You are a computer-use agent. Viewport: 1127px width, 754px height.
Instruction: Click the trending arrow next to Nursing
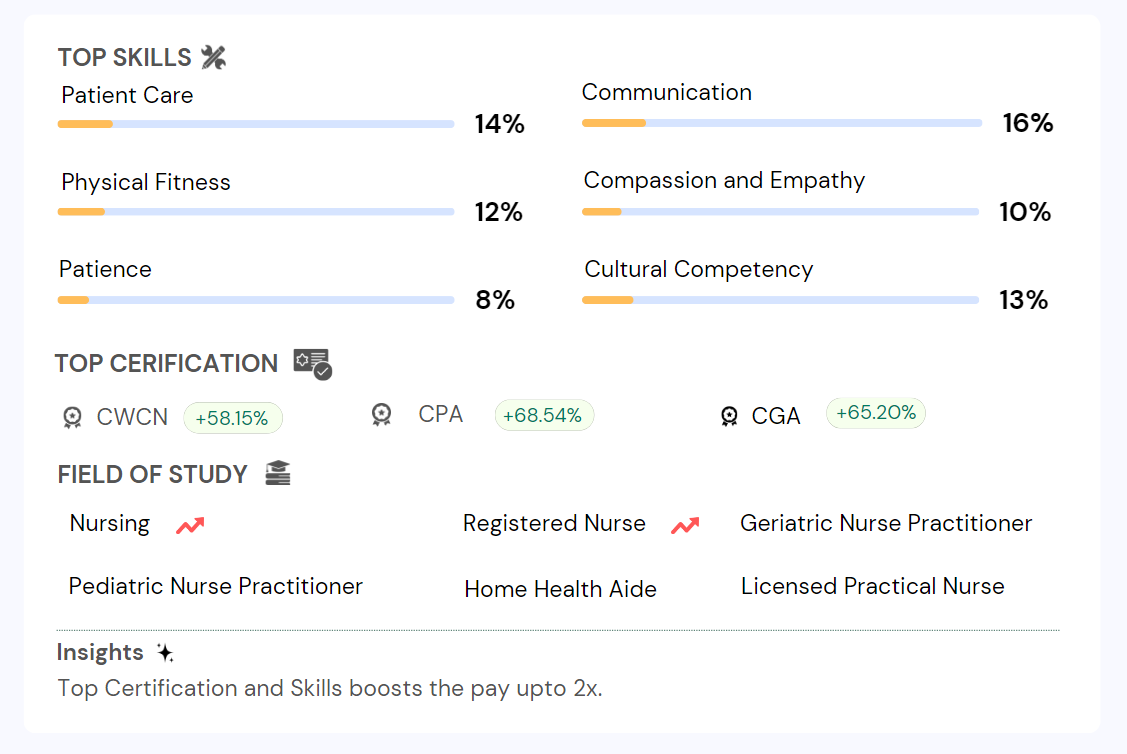coord(190,524)
